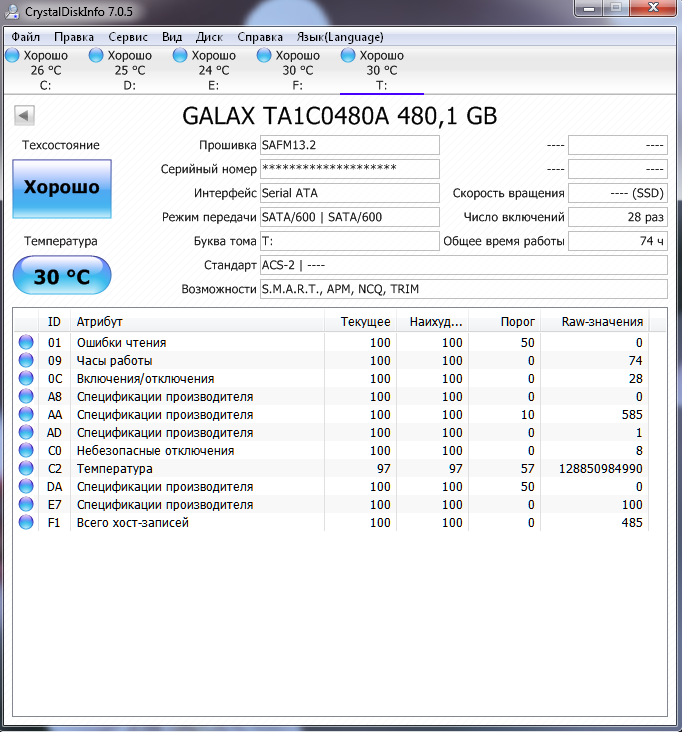Select disk tab labeled 24 °C E:

click(214, 70)
